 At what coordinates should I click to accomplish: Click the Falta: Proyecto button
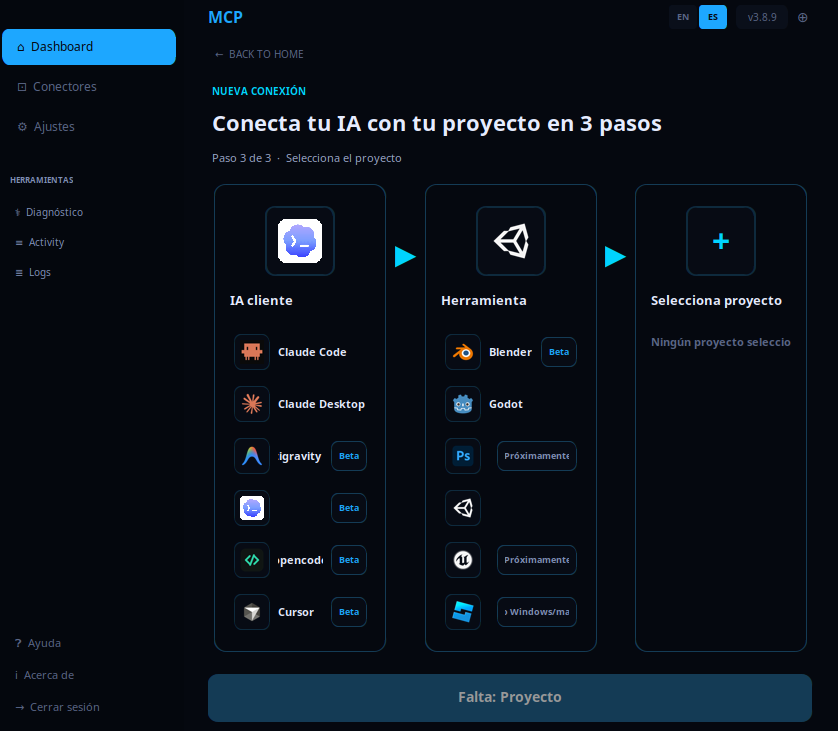point(510,697)
